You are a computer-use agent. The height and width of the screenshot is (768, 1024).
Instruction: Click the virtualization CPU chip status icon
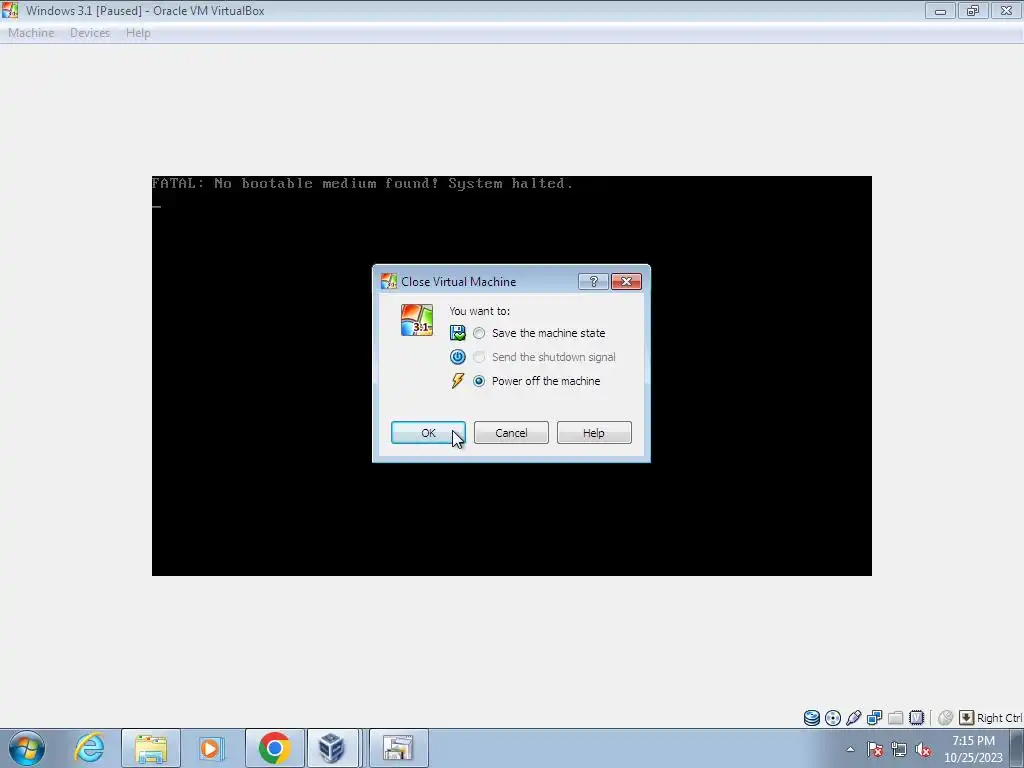pyautogui.click(x=916, y=718)
